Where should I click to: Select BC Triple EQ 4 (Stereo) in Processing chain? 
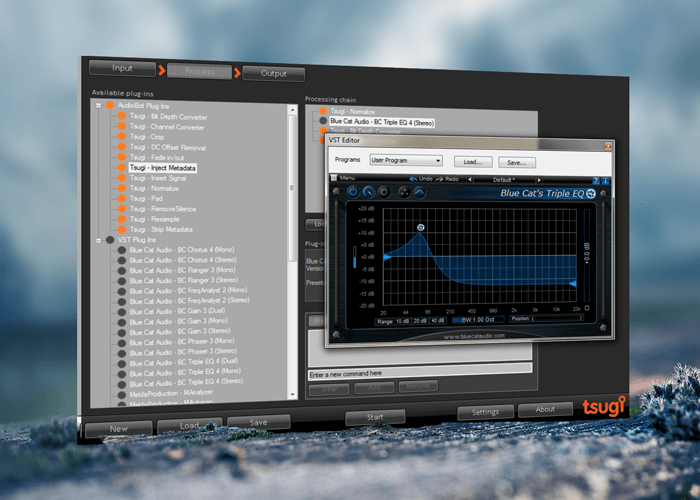click(x=382, y=122)
